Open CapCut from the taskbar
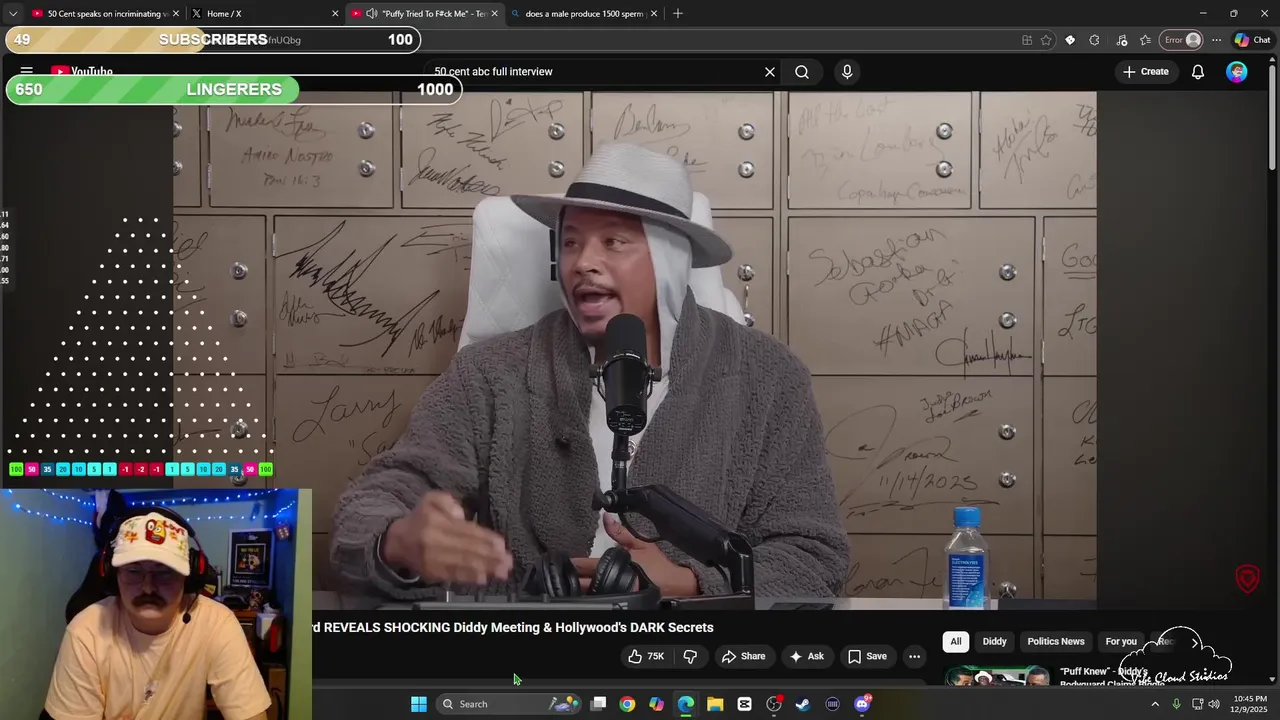This screenshot has width=1280, height=720. click(744, 704)
